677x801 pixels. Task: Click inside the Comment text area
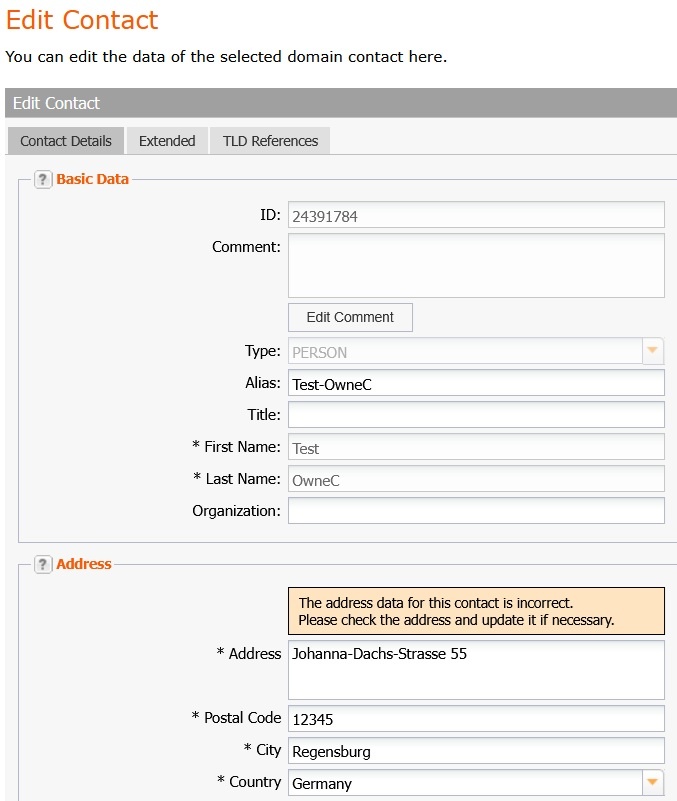tap(476, 266)
